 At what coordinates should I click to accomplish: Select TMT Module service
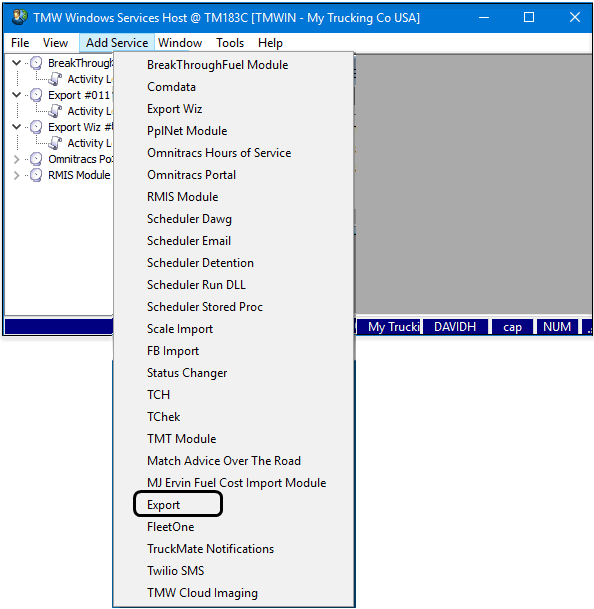[x=233, y=439]
